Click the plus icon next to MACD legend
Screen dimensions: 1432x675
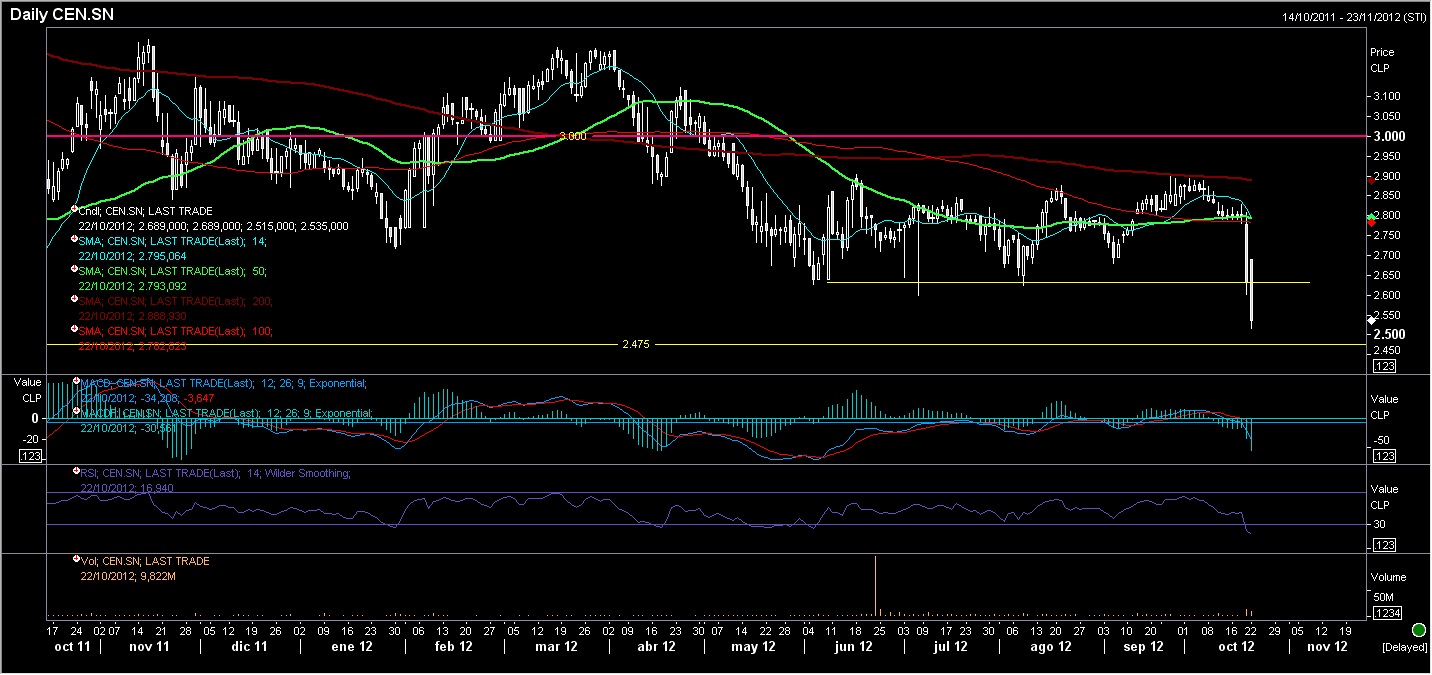point(75,381)
